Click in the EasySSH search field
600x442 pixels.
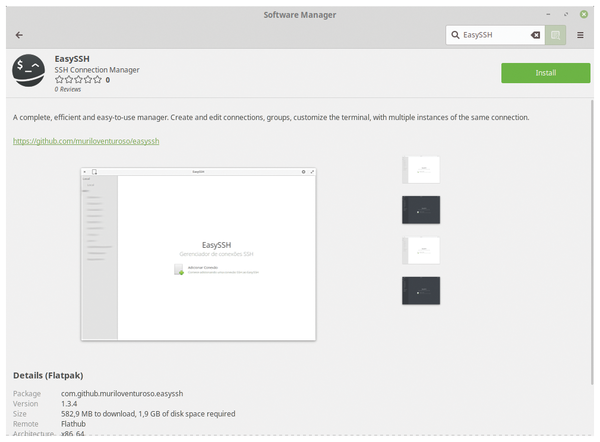coord(495,35)
